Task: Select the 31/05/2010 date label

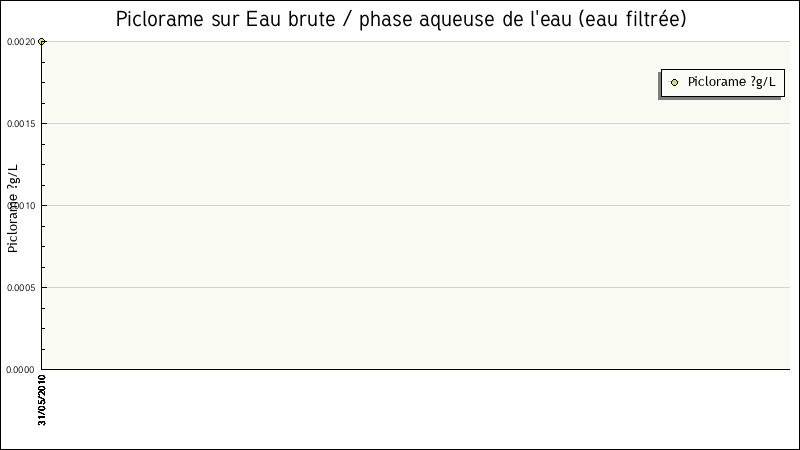Action: point(42,400)
